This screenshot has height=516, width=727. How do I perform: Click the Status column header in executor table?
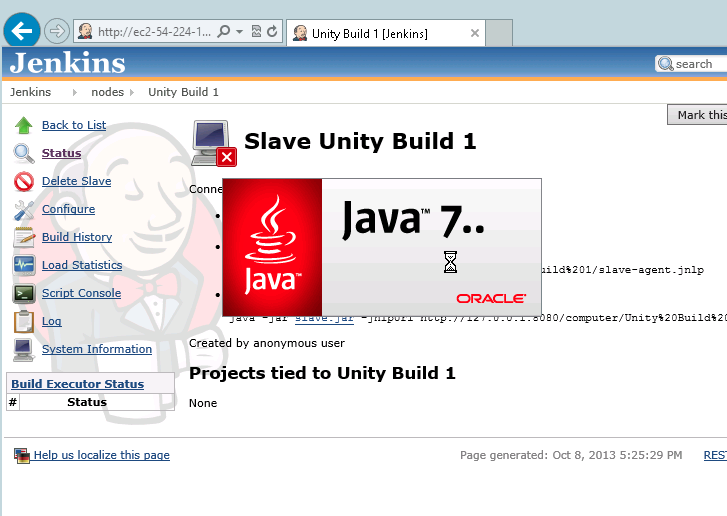pos(87,402)
